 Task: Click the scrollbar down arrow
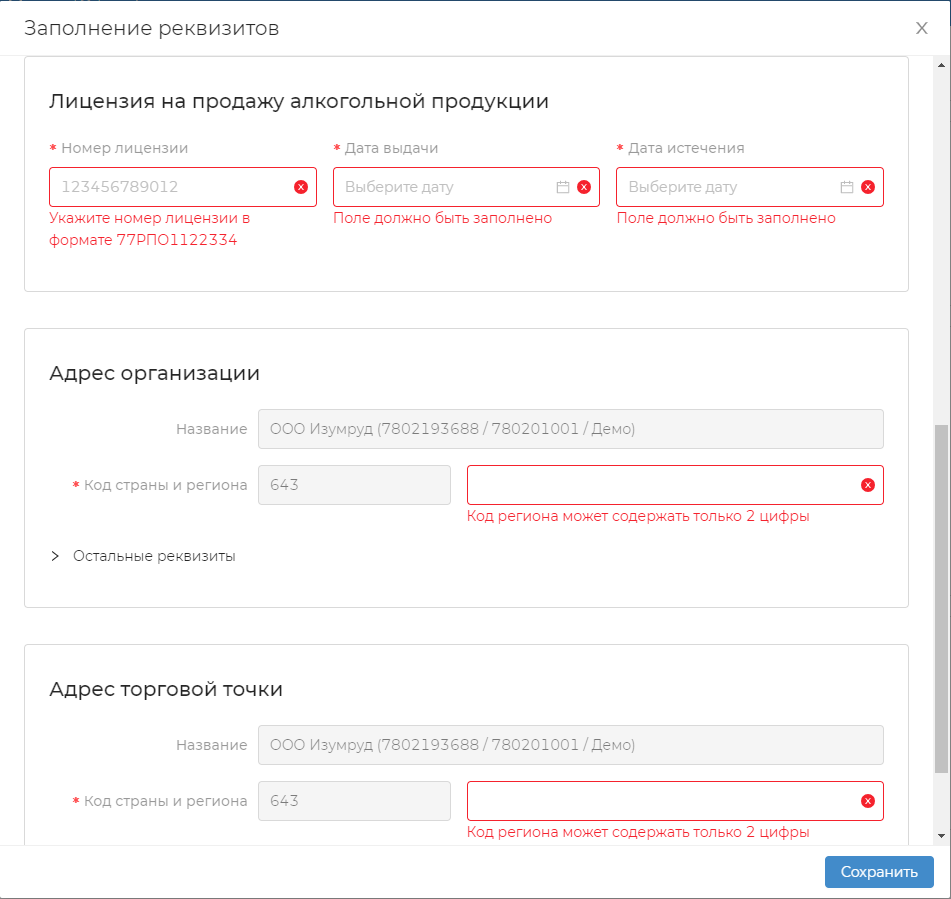pos(941,835)
